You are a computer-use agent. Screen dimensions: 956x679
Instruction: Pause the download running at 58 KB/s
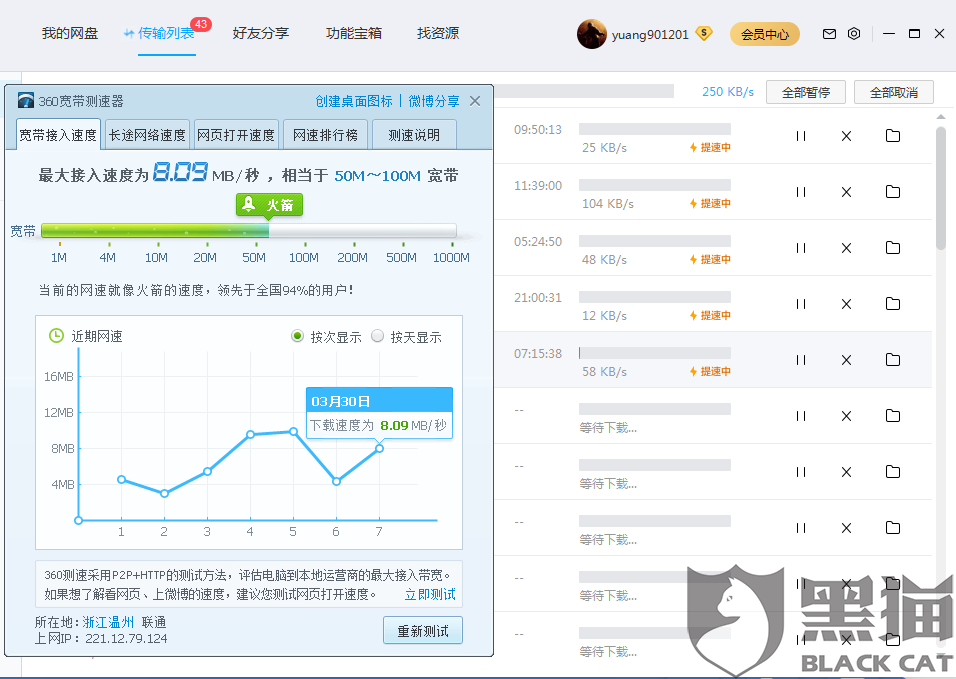(801, 360)
